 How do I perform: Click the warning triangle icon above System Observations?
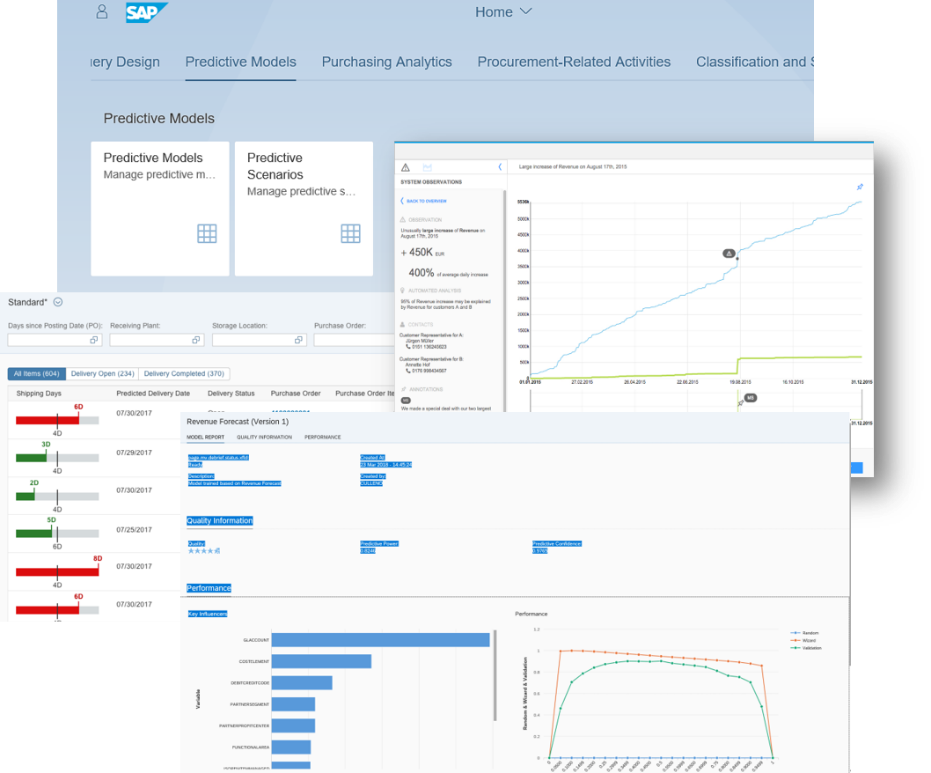[405, 167]
